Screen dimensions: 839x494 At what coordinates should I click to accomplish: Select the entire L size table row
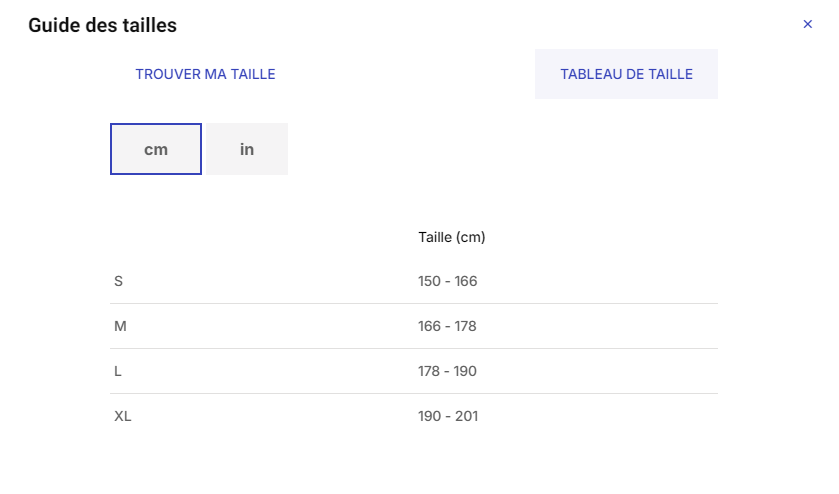click(300, 371)
